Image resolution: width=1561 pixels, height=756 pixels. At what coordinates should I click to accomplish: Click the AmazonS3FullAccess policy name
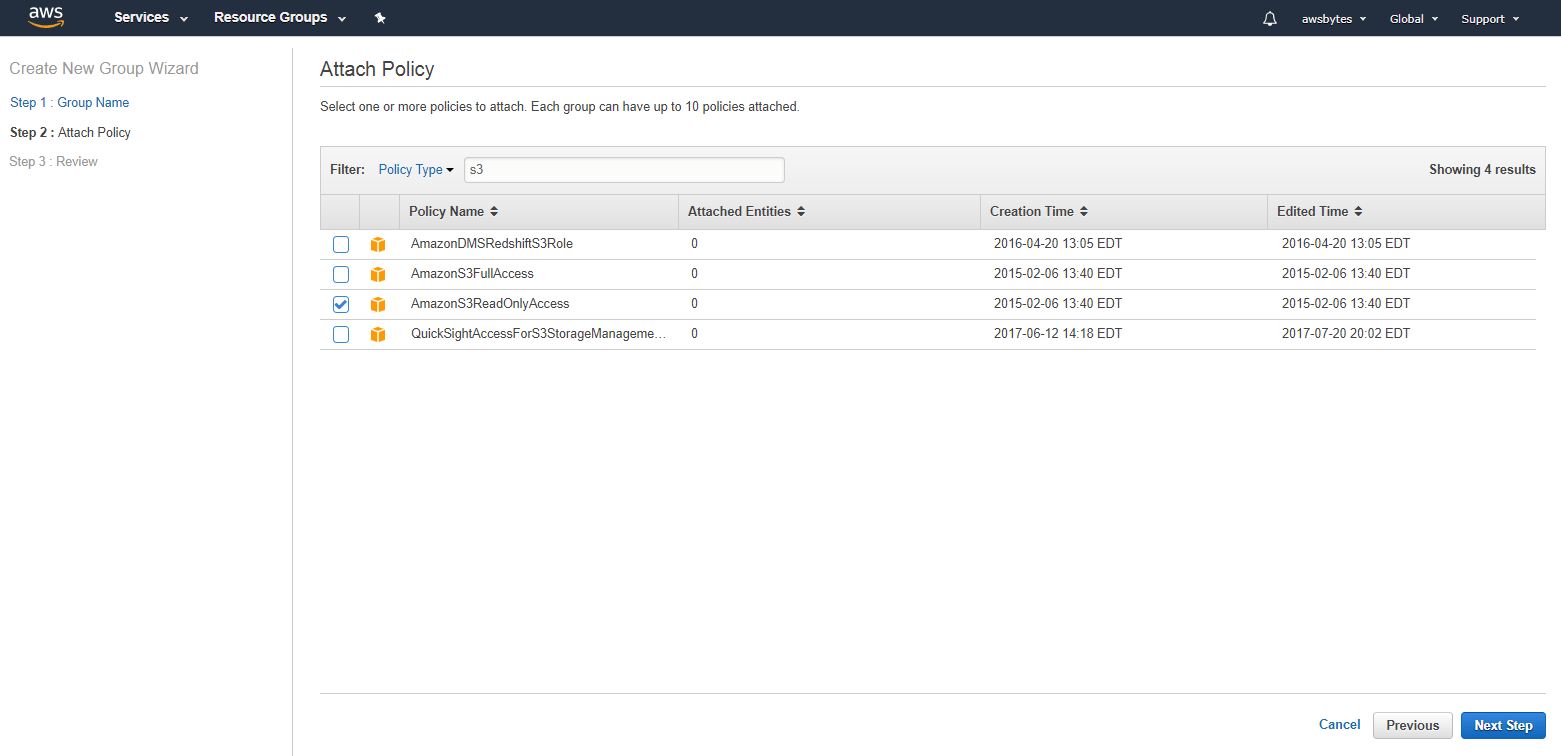coord(472,274)
